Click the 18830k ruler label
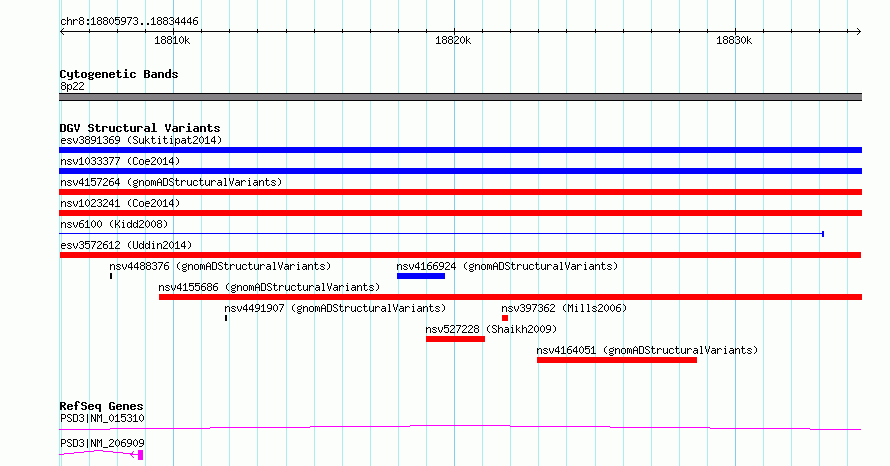This screenshot has height=466, width=890. (x=734, y=40)
